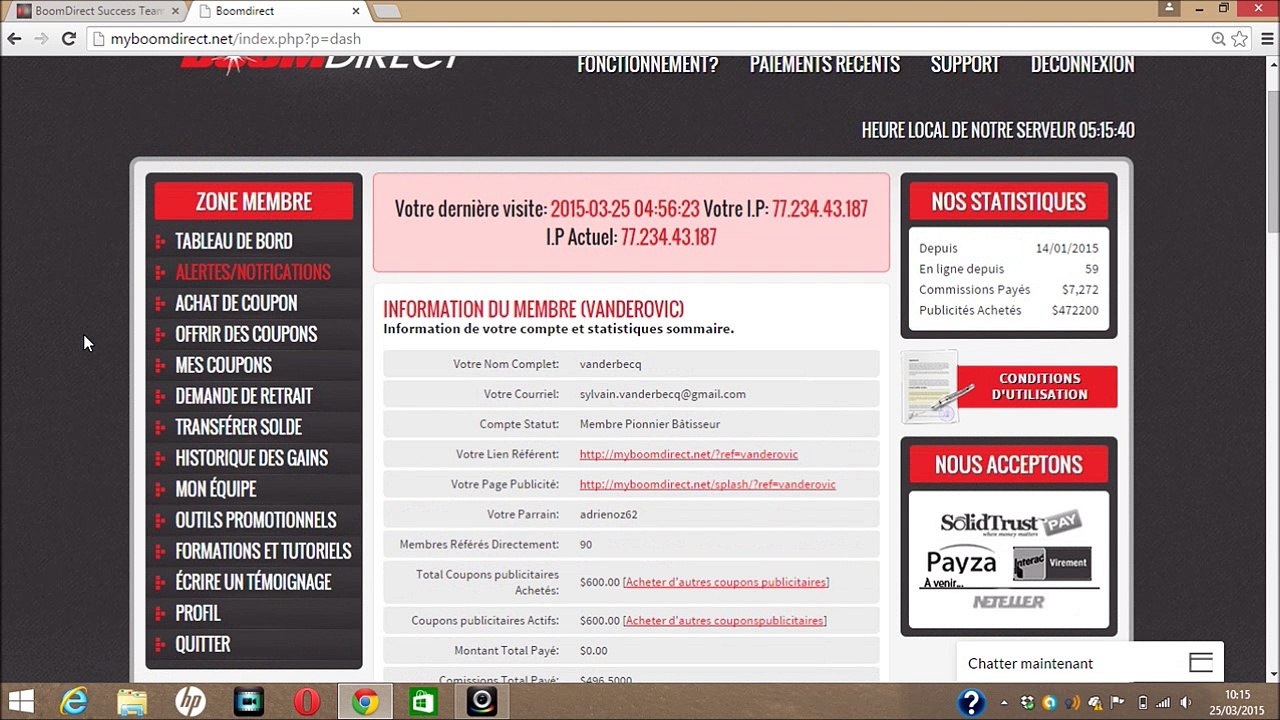Open SUPPORT in the top navigation
Viewport: 1280px width, 720px height.
tap(965, 64)
